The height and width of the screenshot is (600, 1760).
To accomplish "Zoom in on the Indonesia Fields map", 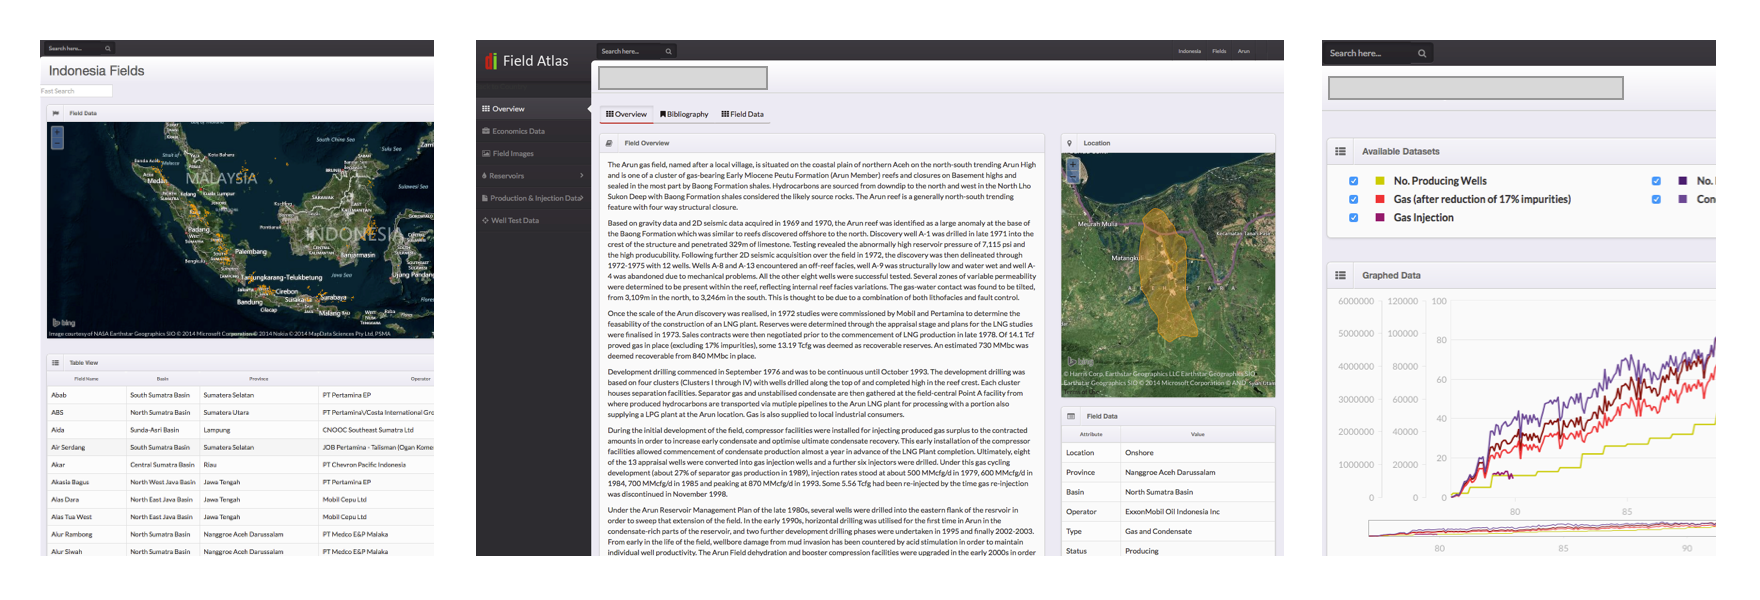I will pyautogui.click(x=57, y=132).
